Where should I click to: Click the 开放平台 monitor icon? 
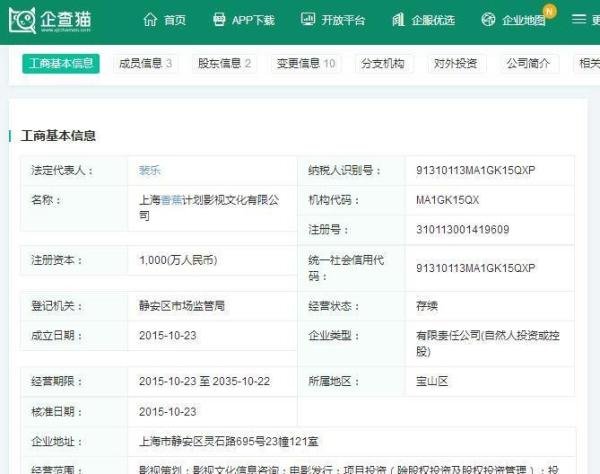[x=308, y=19]
